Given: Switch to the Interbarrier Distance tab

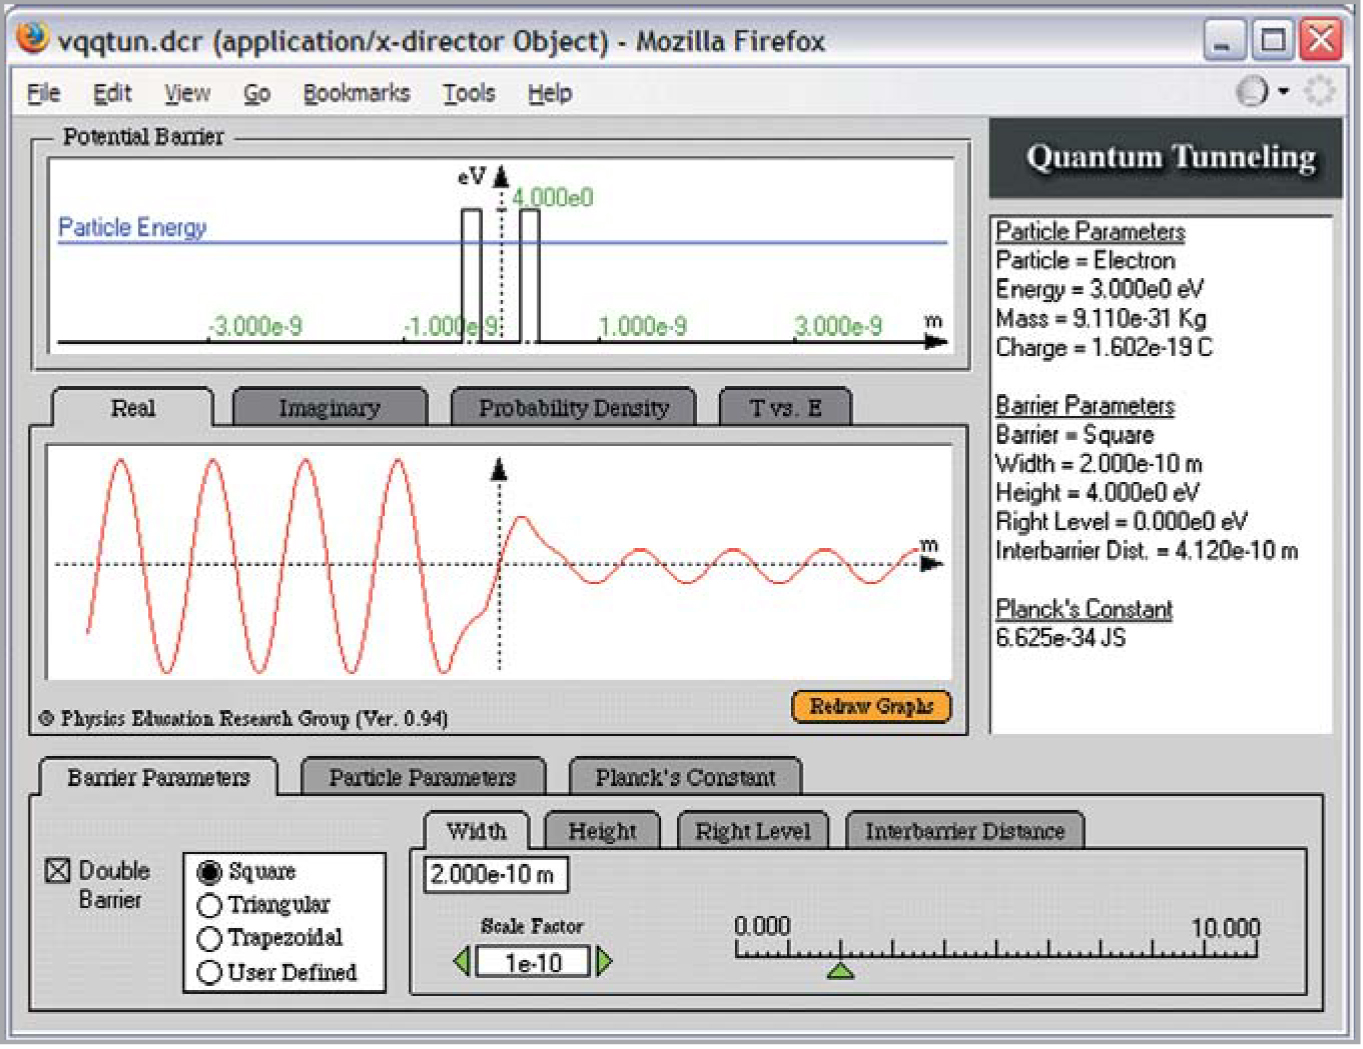Looking at the screenshot, I should coord(964,832).
